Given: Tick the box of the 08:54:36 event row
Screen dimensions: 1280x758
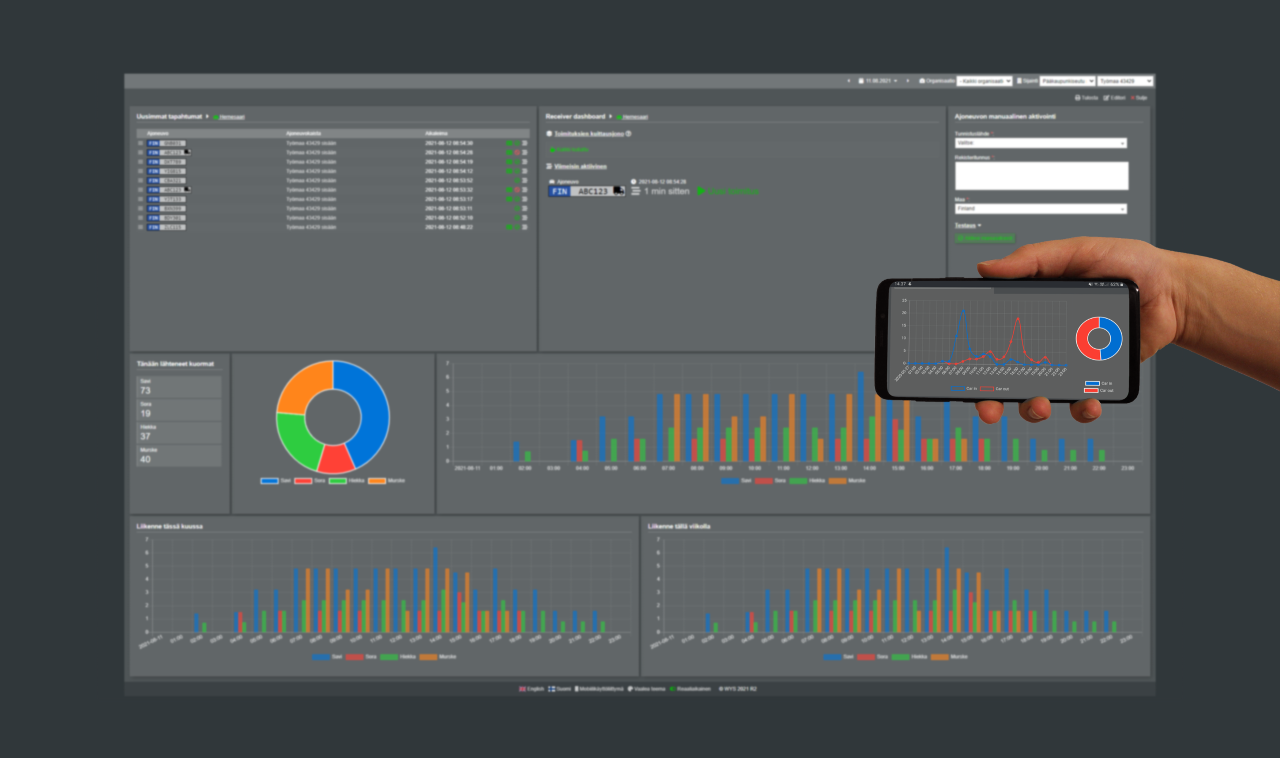Looking at the screenshot, I should [x=141, y=143].
